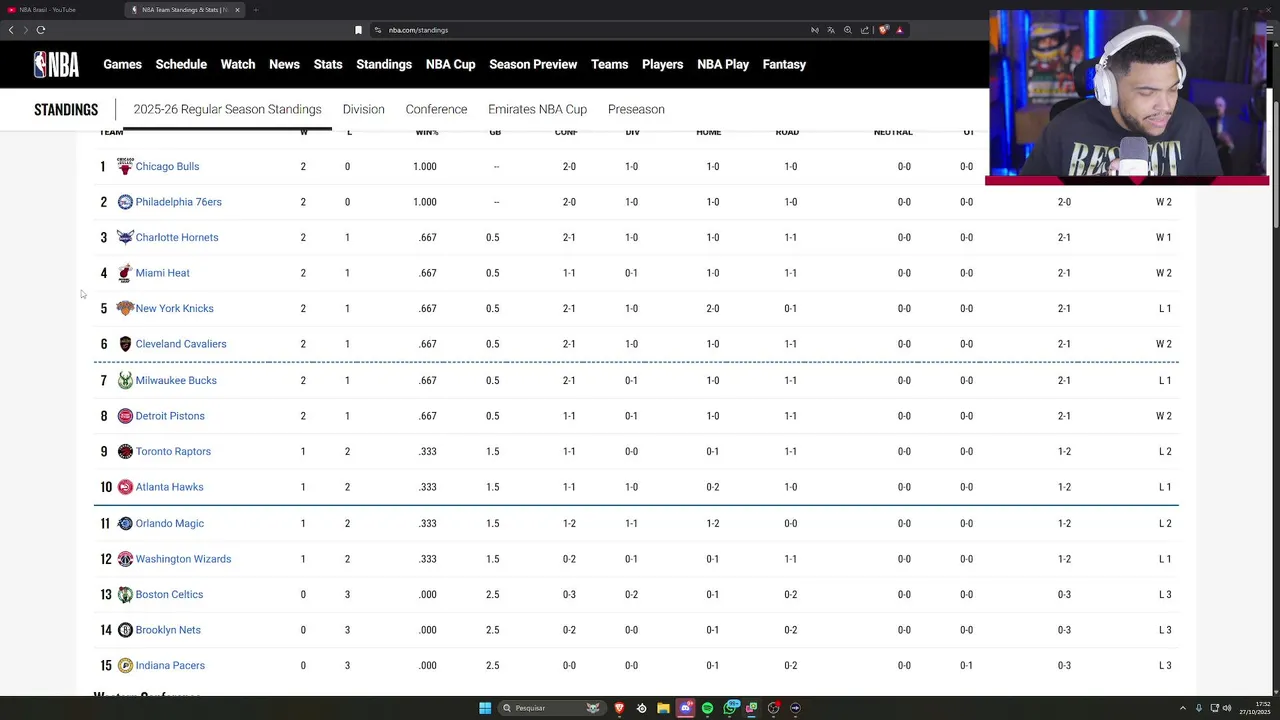Switch to the Division standings tab
This screenshot has height=720, width=1280.
[364, 109]
